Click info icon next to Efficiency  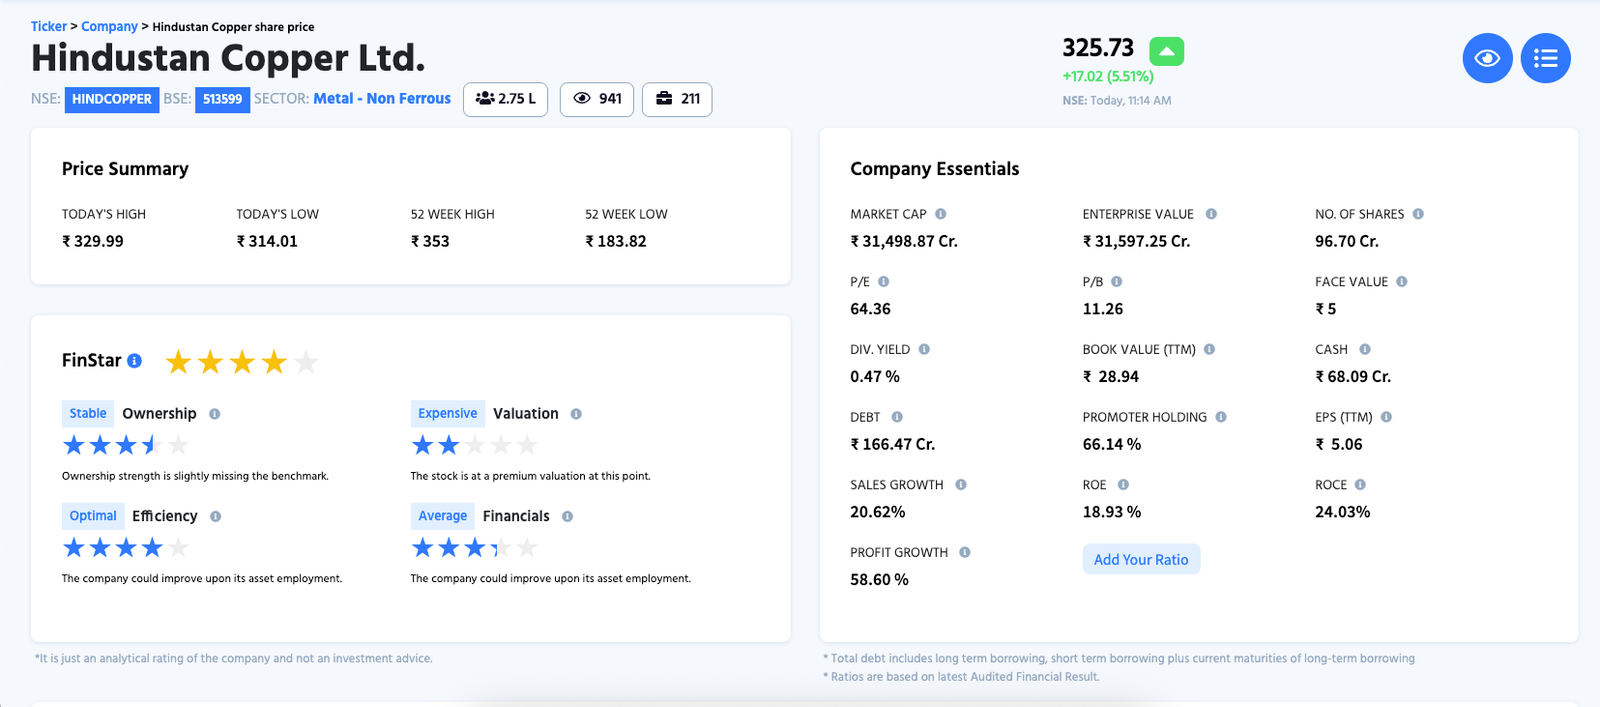[216, 516]
